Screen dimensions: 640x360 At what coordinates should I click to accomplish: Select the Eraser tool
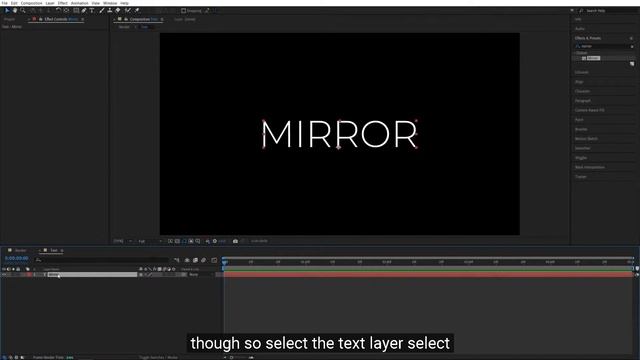118,11
